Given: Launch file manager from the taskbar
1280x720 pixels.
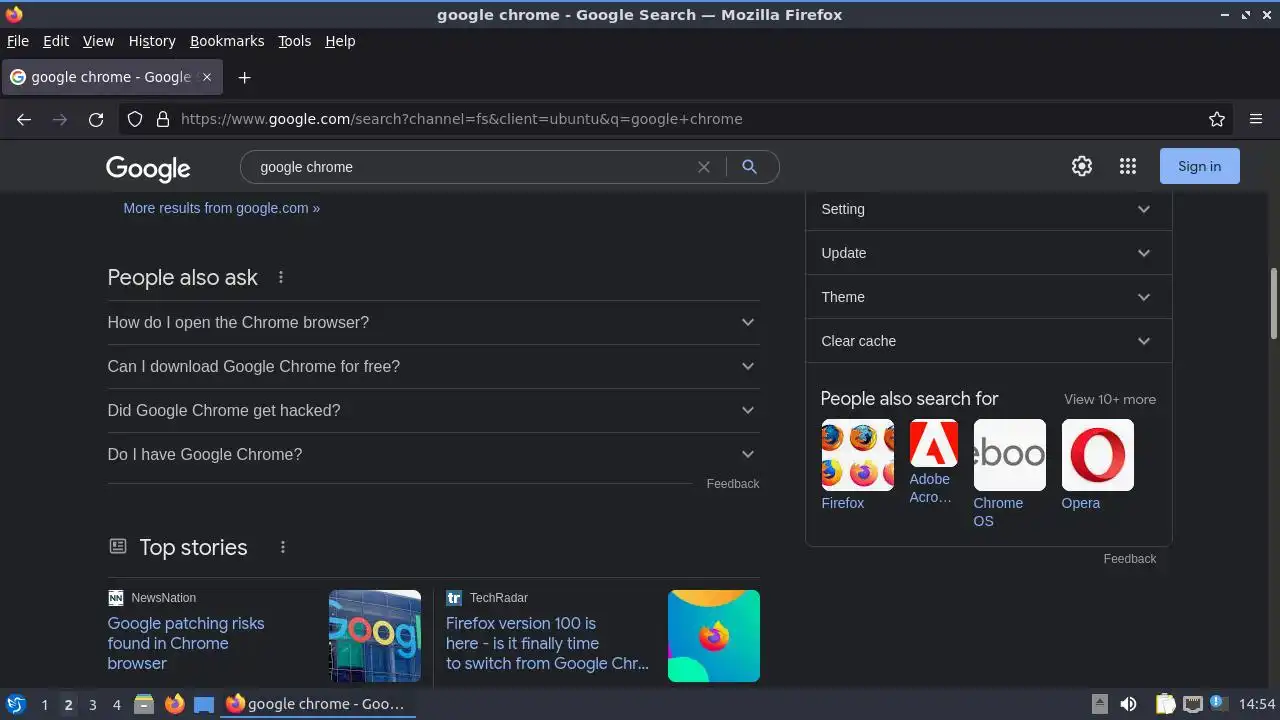Looking at the screenshot, I should (144, 704).
